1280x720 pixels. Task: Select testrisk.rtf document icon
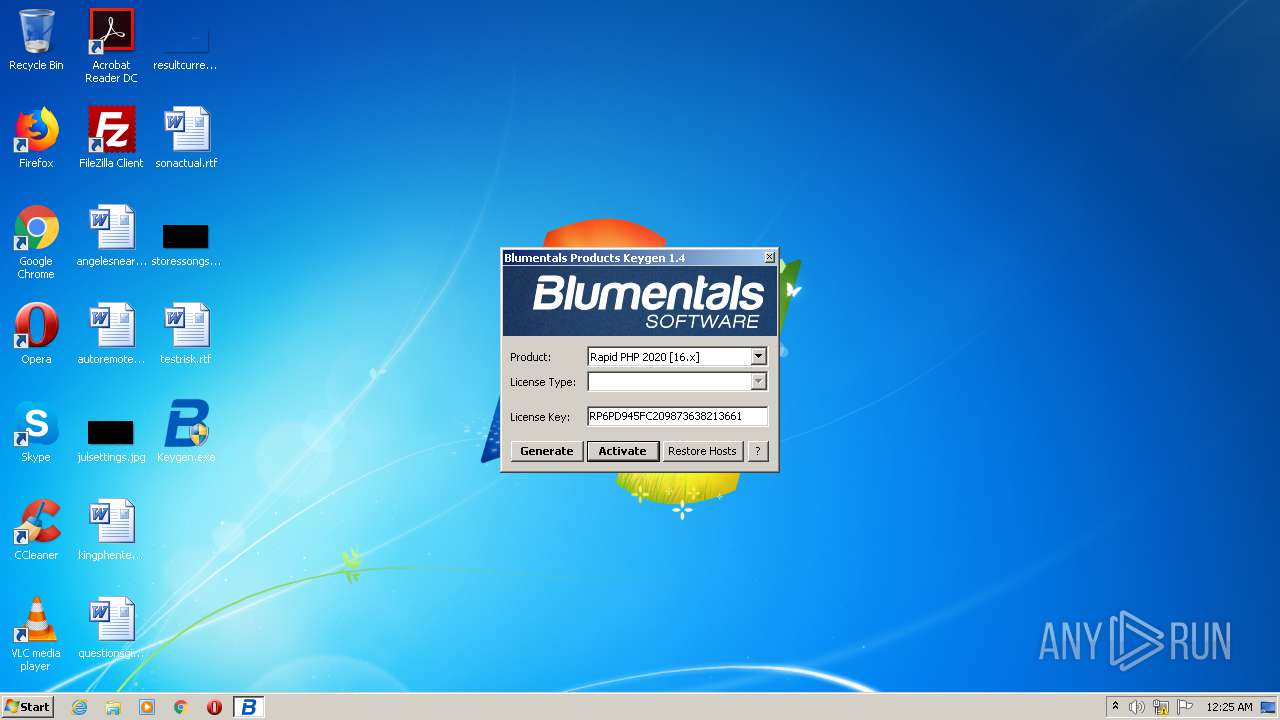point(186,334)
